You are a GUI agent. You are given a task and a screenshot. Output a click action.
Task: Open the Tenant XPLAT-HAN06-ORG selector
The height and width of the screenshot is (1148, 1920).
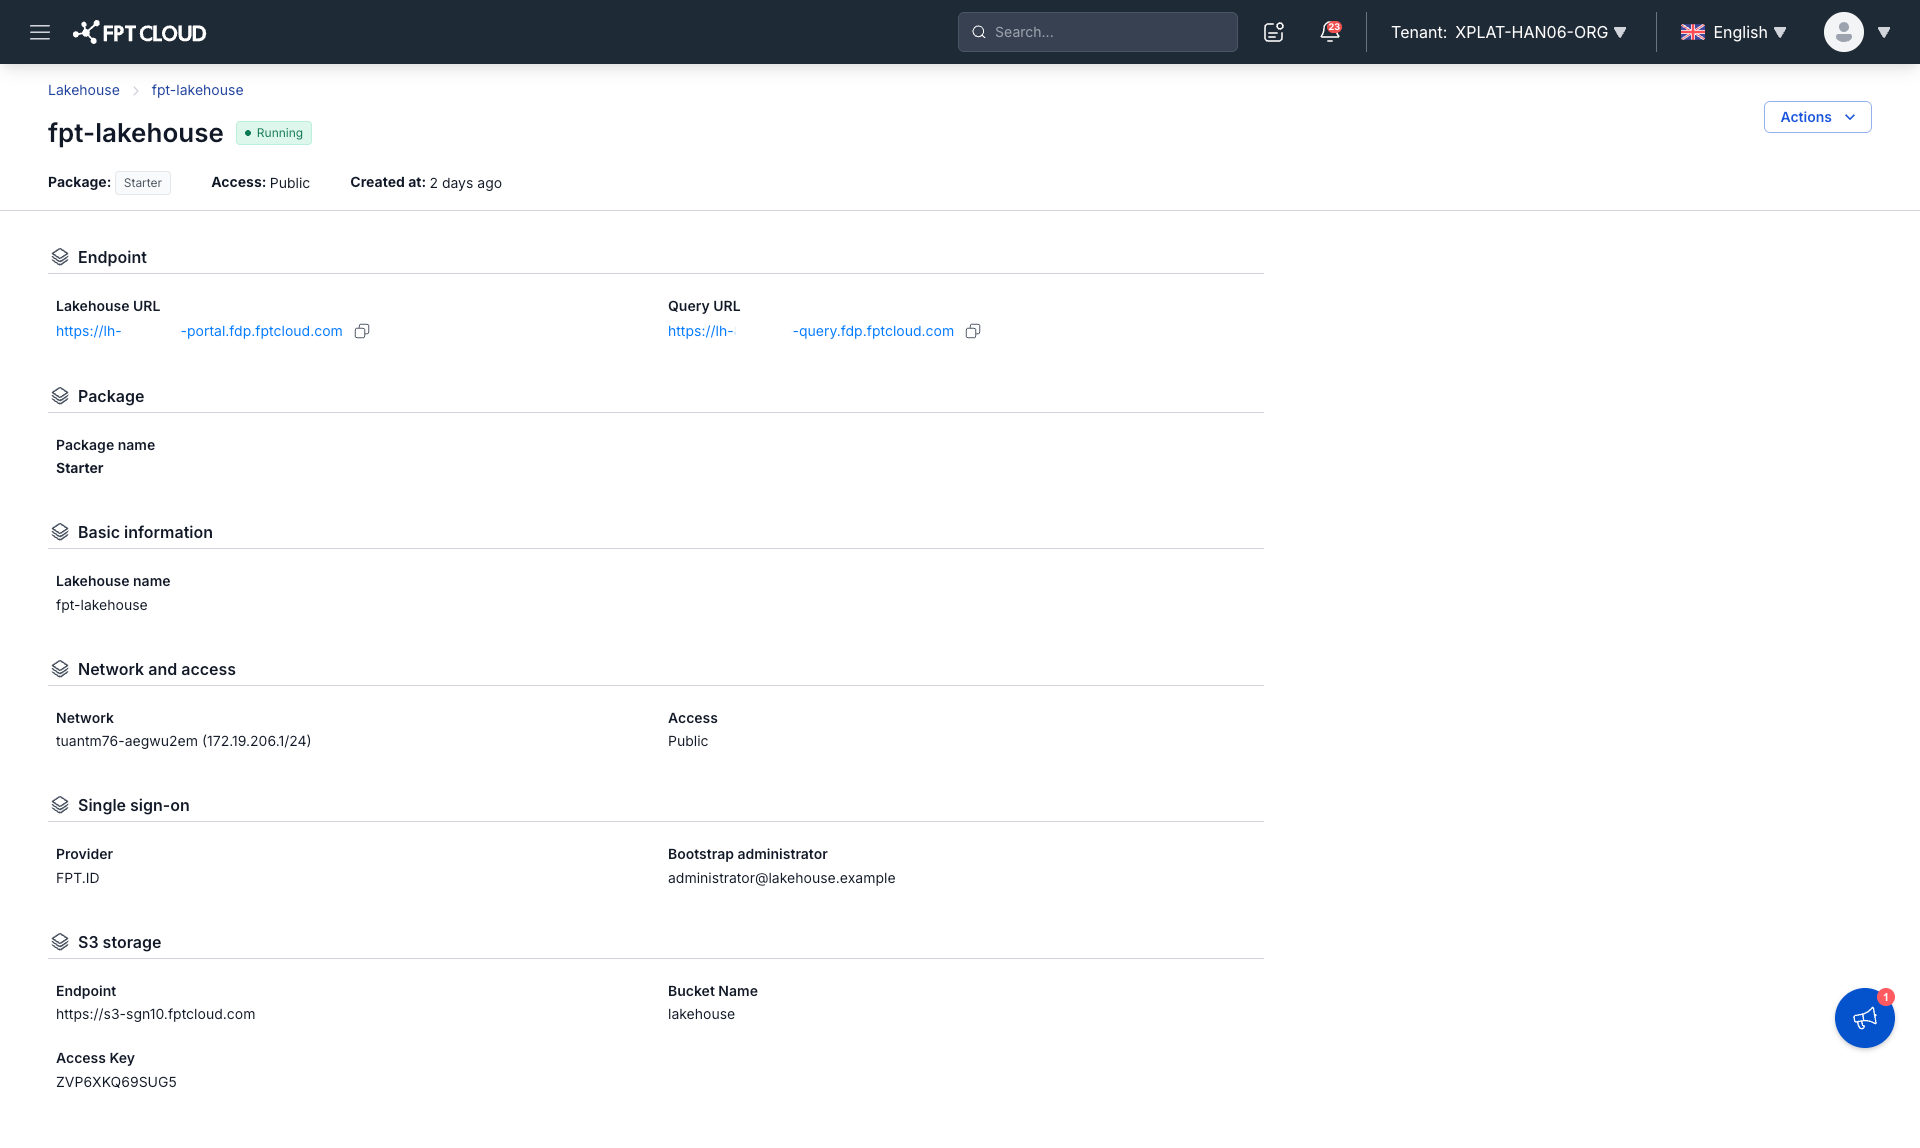[1509, 32]
